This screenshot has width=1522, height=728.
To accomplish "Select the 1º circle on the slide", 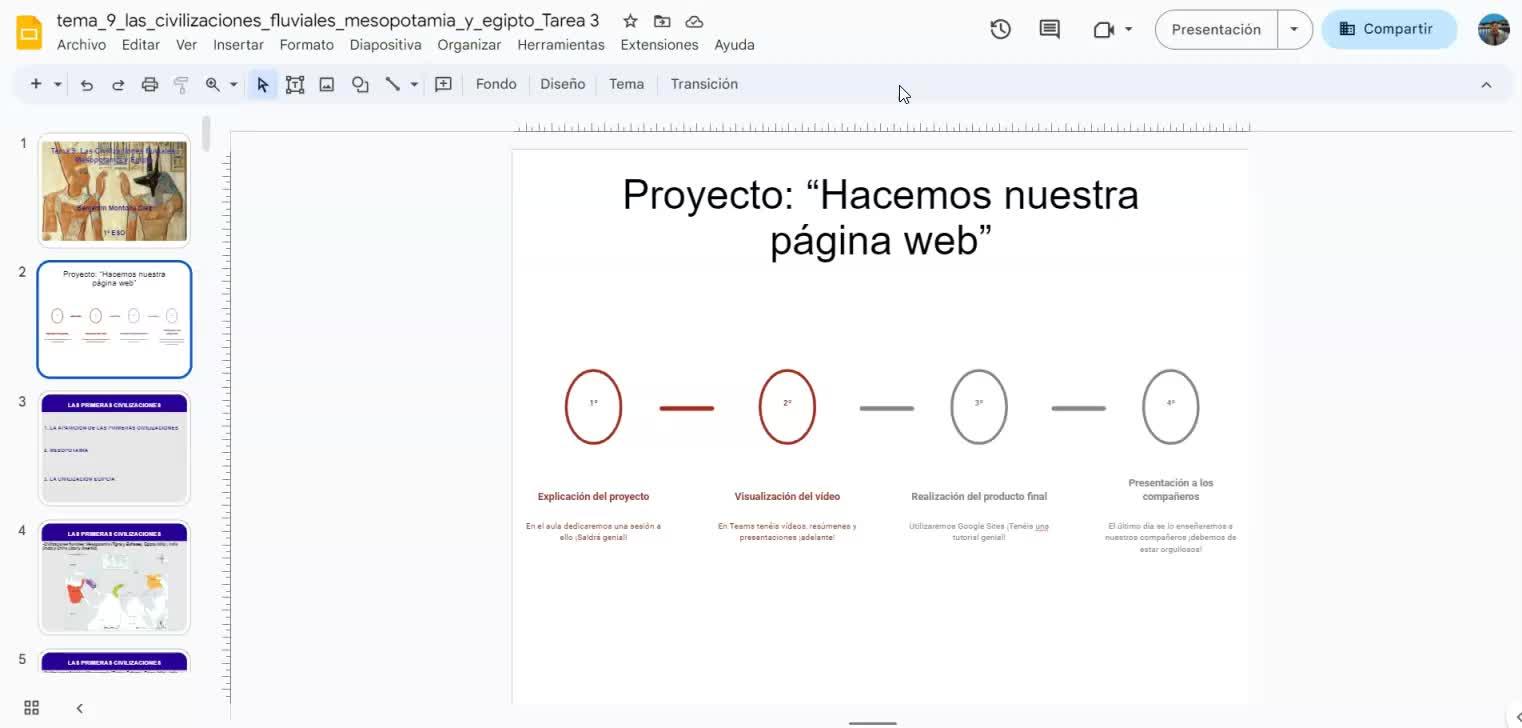I will [594, 406].
